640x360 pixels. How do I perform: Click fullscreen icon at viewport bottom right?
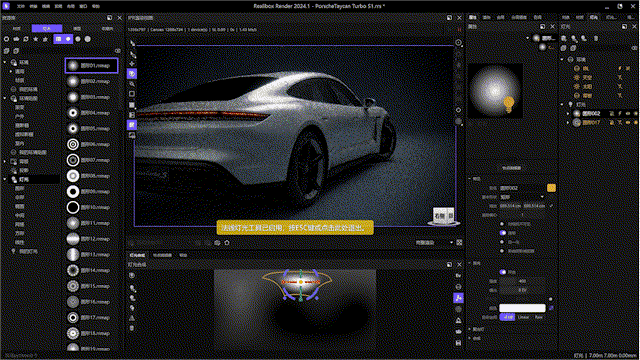pos(459,242)
